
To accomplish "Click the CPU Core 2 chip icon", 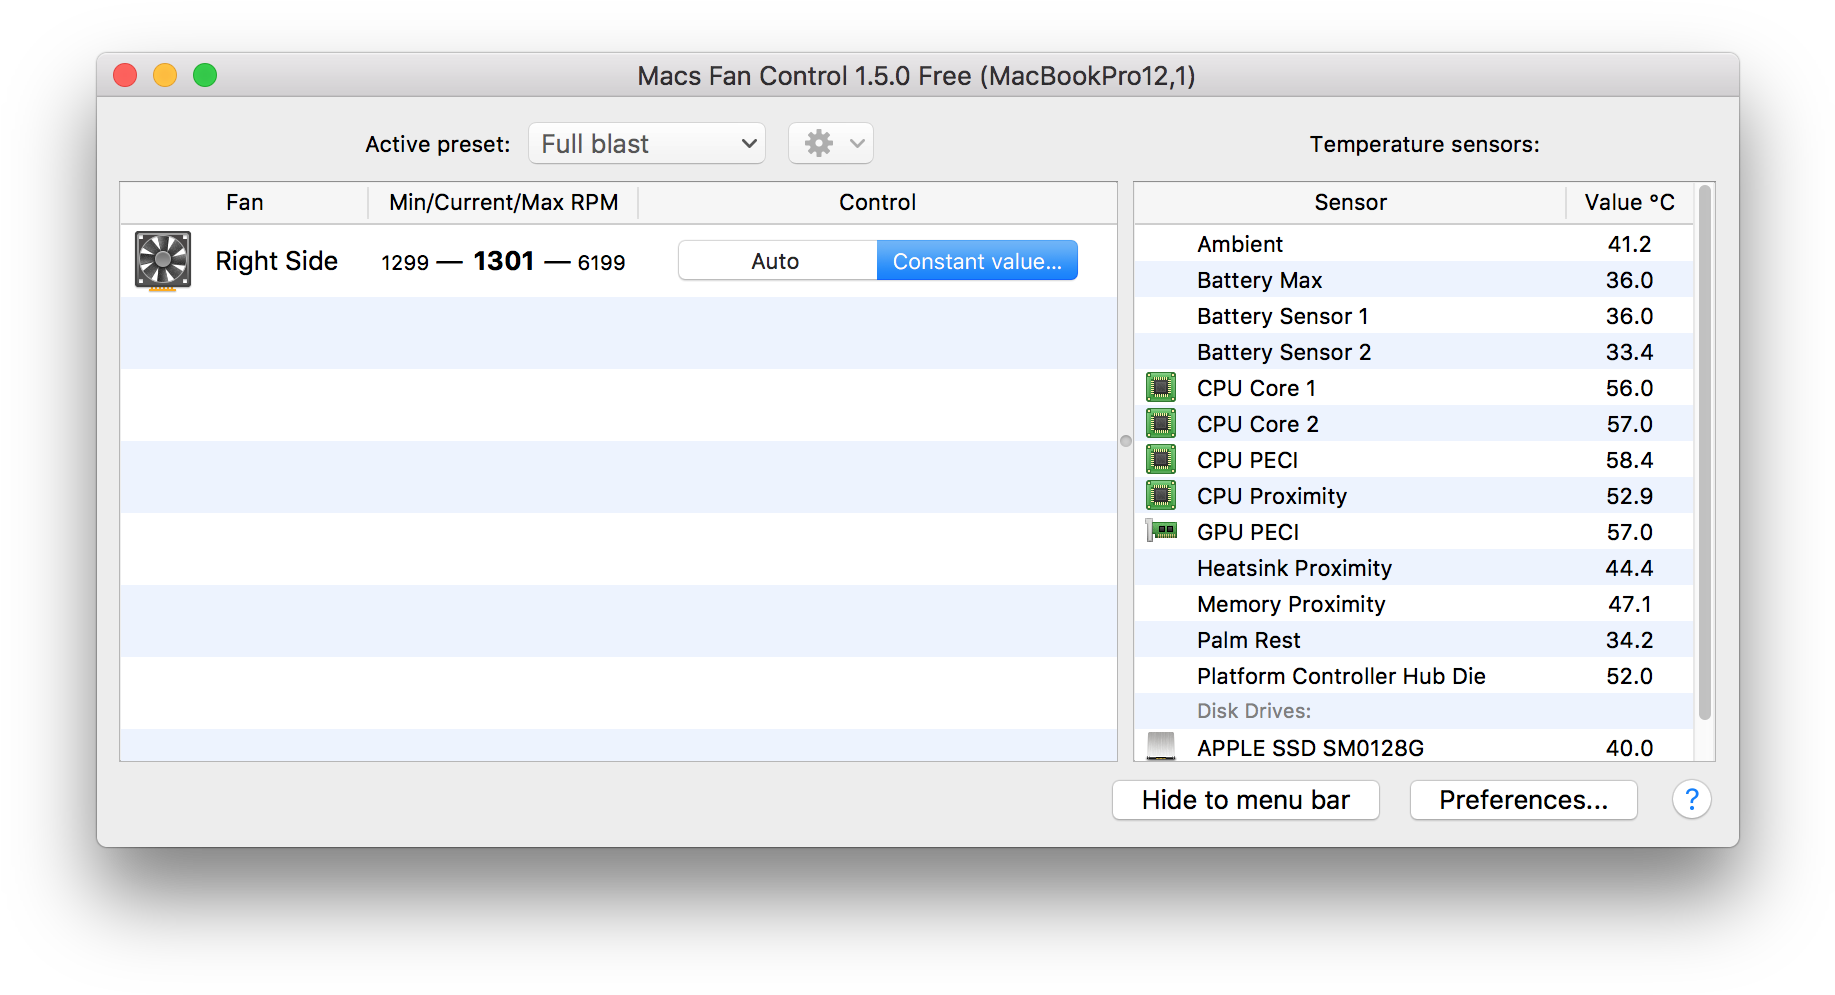I will coord(1161,423).
